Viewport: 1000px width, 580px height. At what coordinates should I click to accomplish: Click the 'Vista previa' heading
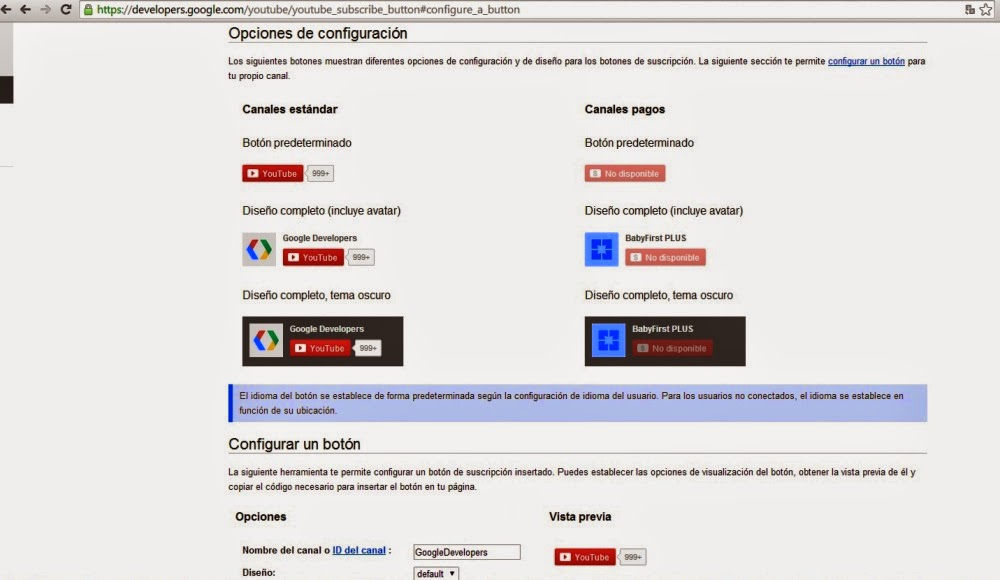580,517
